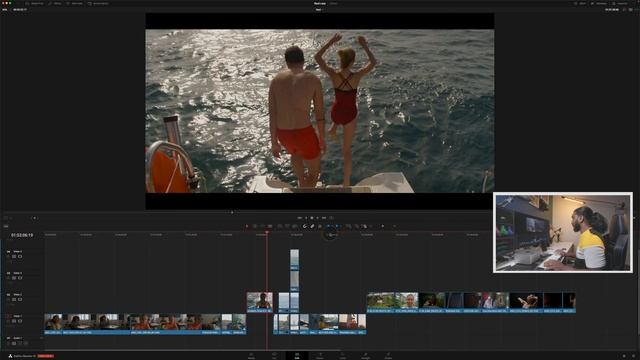Open the Metadata panel
This screenshot has height=360, width=640.
coord(599,3)
